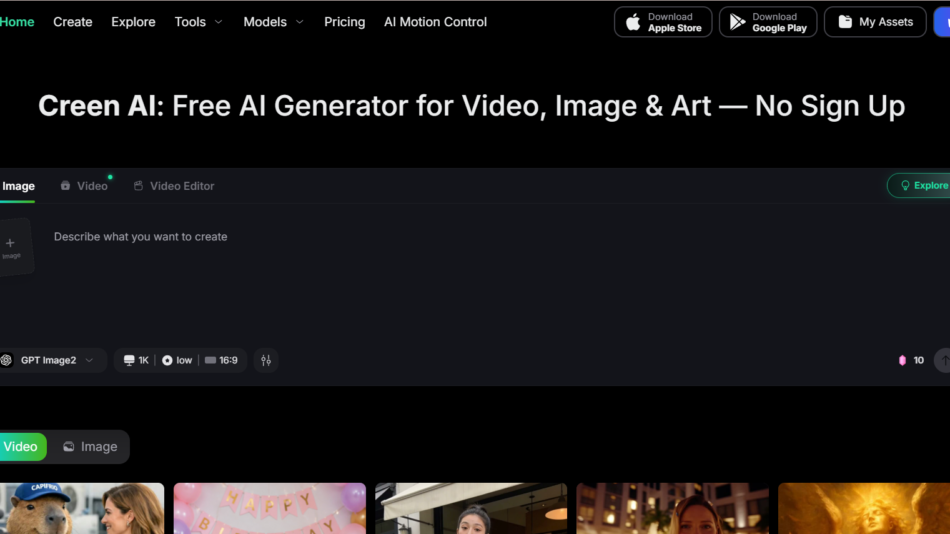Screen dimensions: 950x534
Task: Open advanced settings sliders icon
Action: pos(266,360)
